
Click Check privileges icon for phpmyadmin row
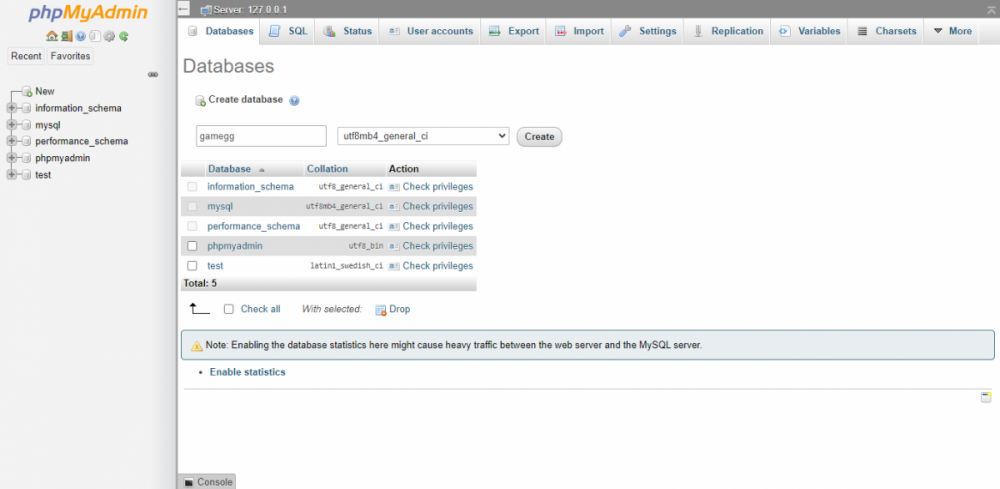(394, 246)
